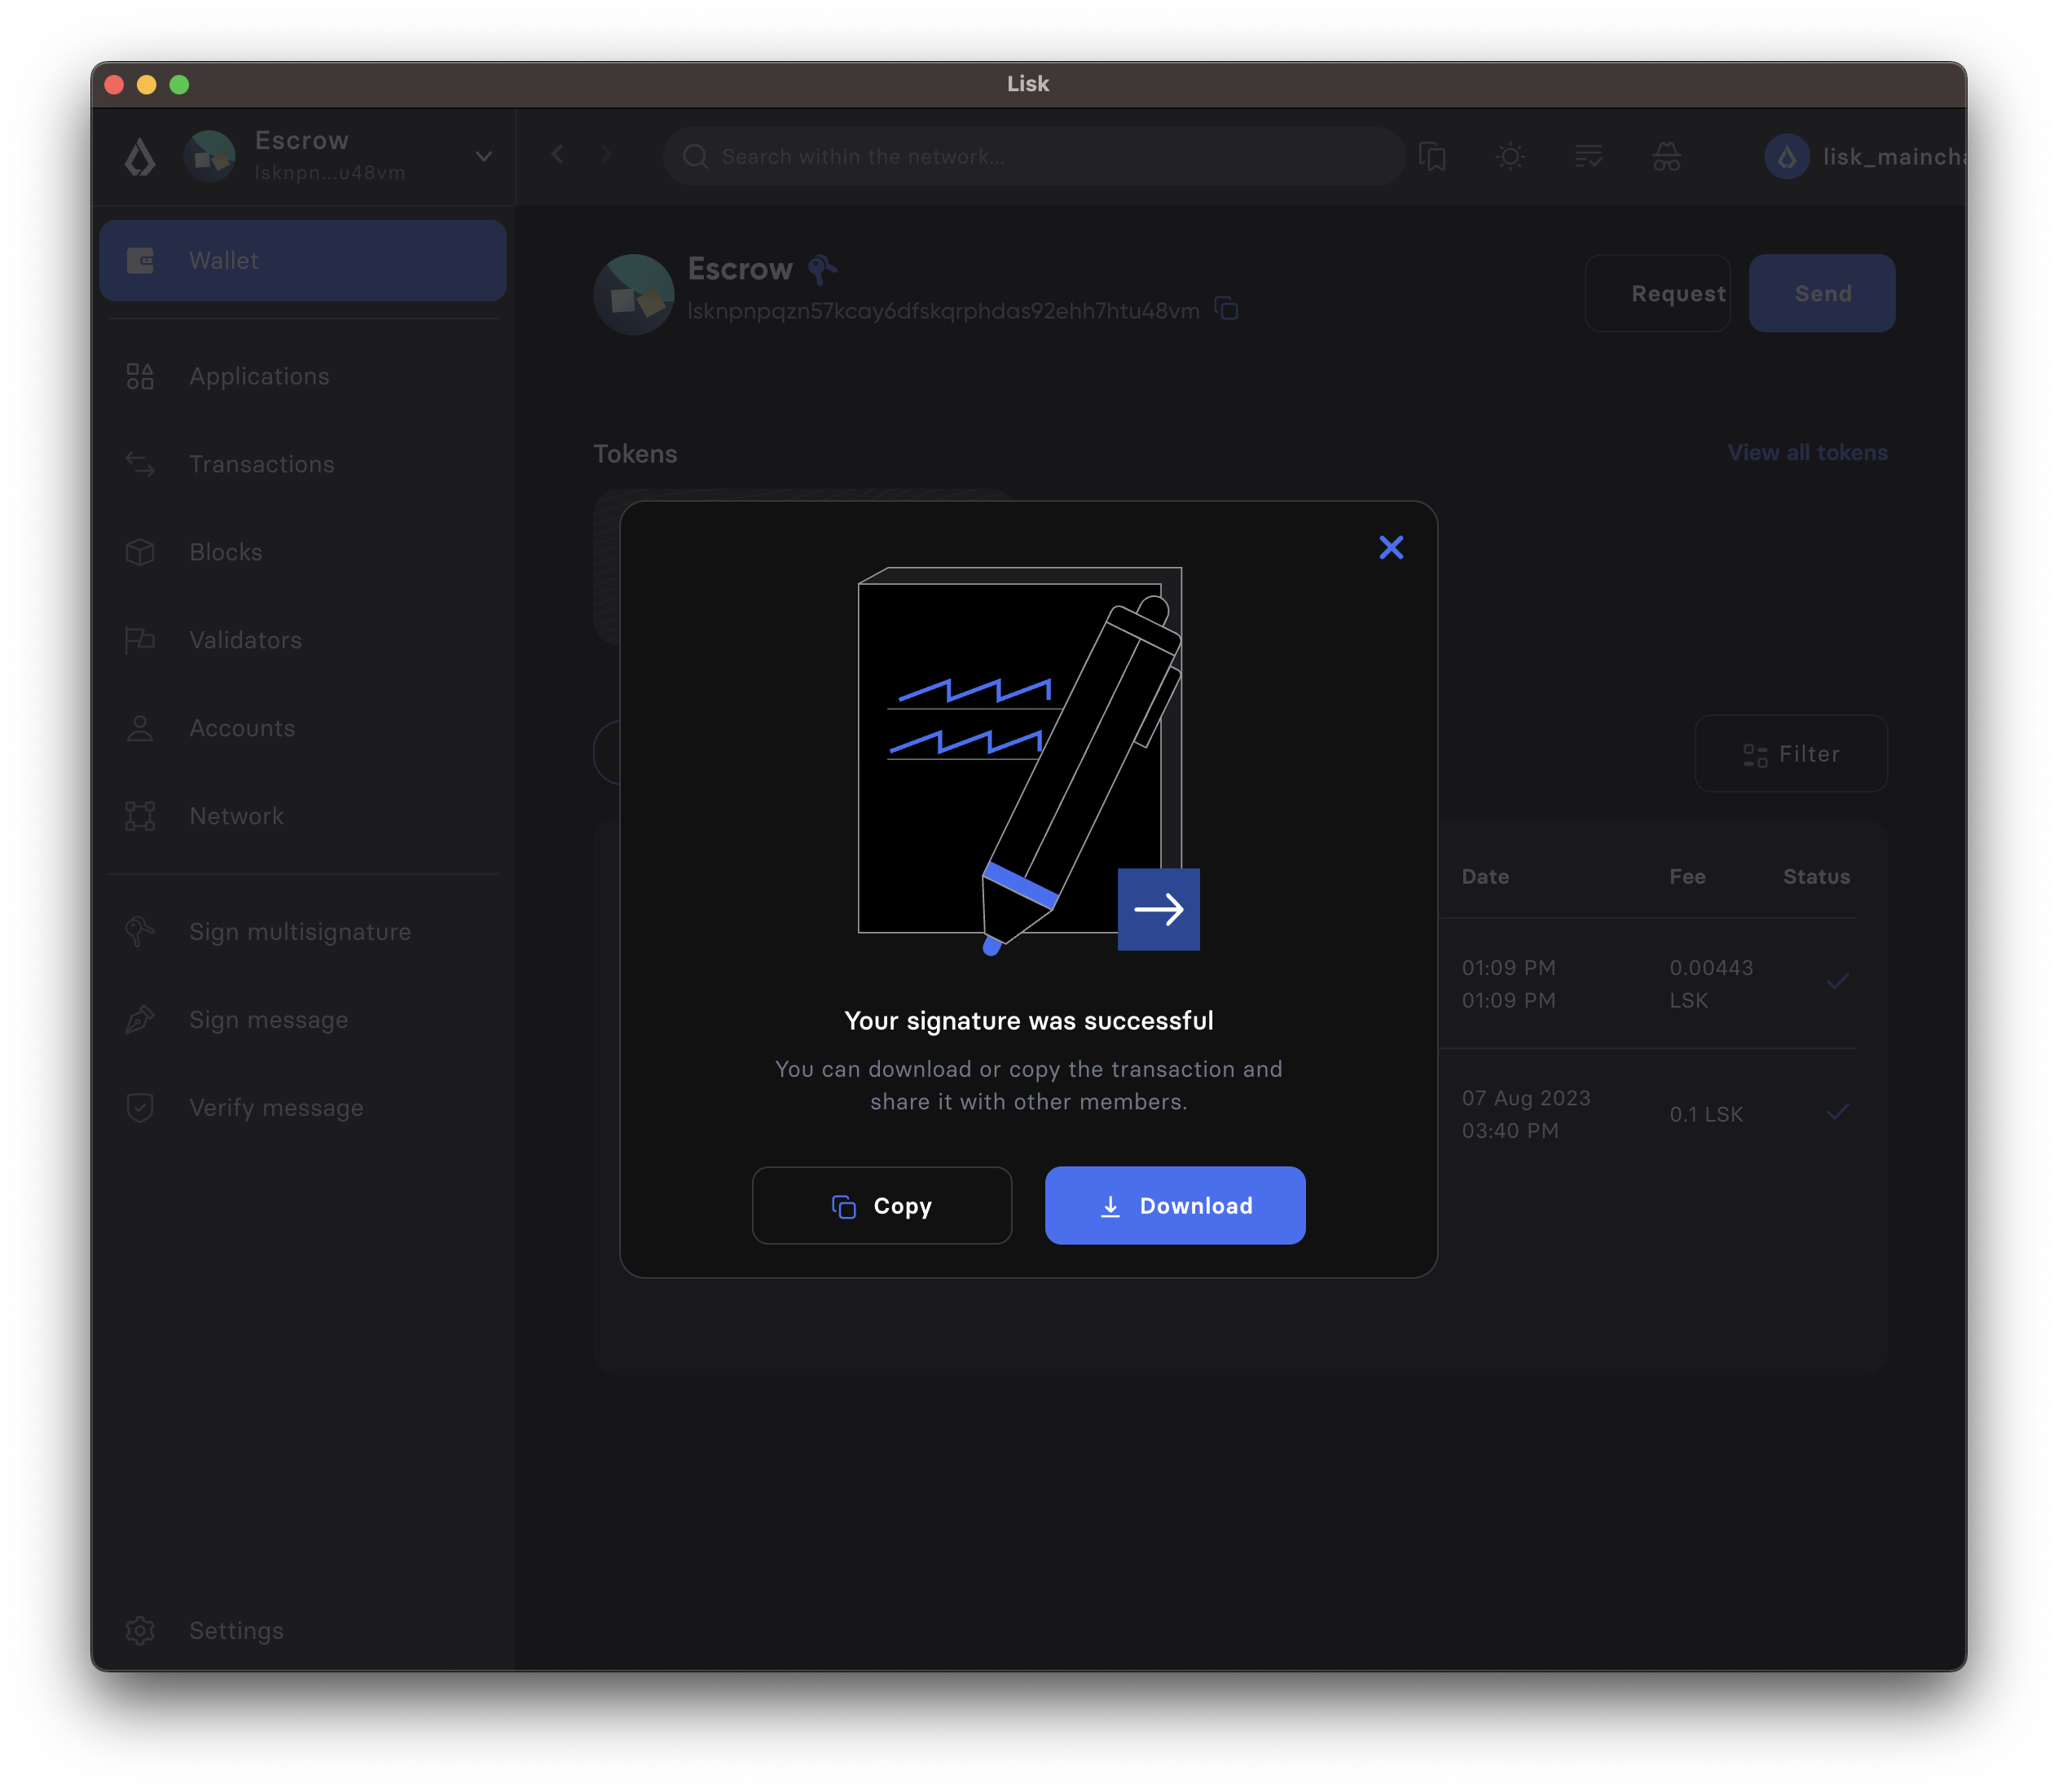Toggle the incognito discreet mode icon
Image resolution: width=2058 pixels, height=1792 pixels.
click(x=1666, y=157)
